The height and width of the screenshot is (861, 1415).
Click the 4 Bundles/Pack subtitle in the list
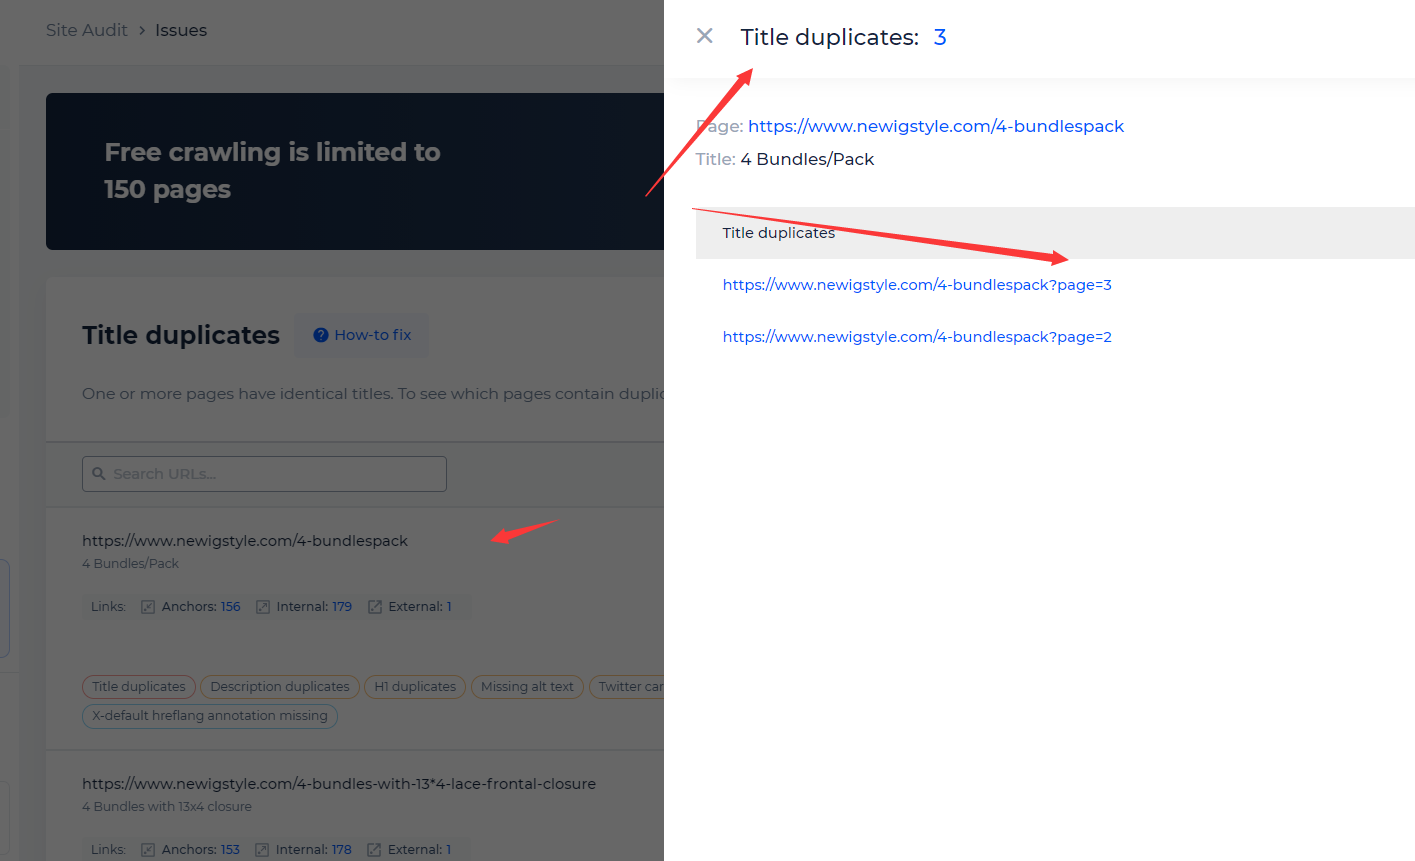click(130, 564)
